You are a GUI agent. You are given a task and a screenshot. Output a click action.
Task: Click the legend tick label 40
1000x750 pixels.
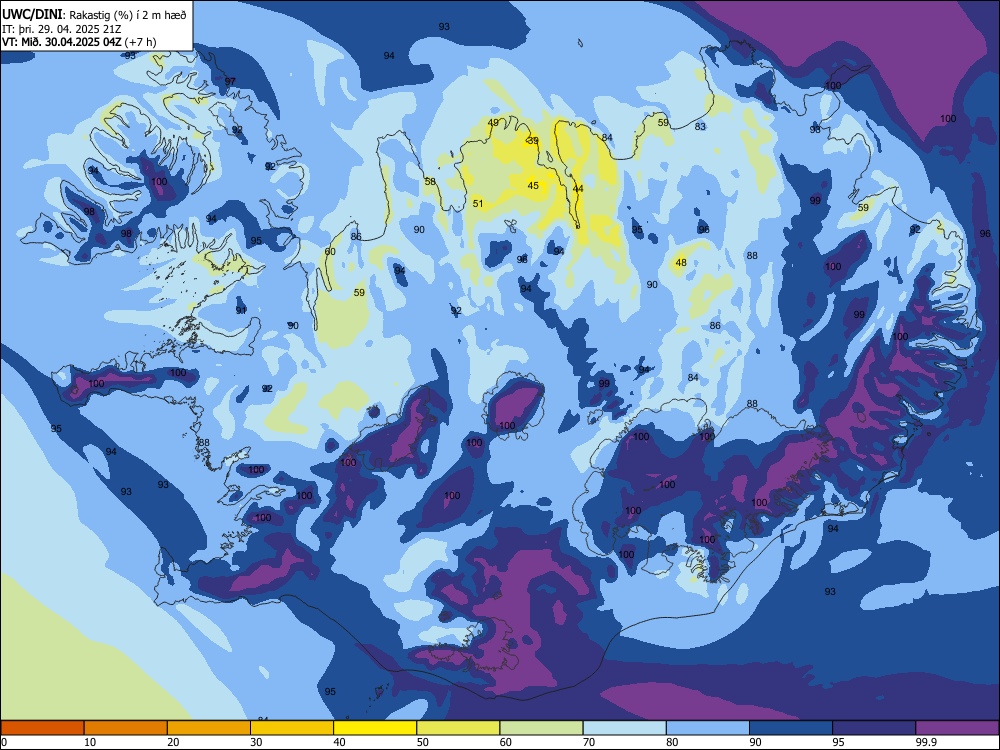click(339, 742)
